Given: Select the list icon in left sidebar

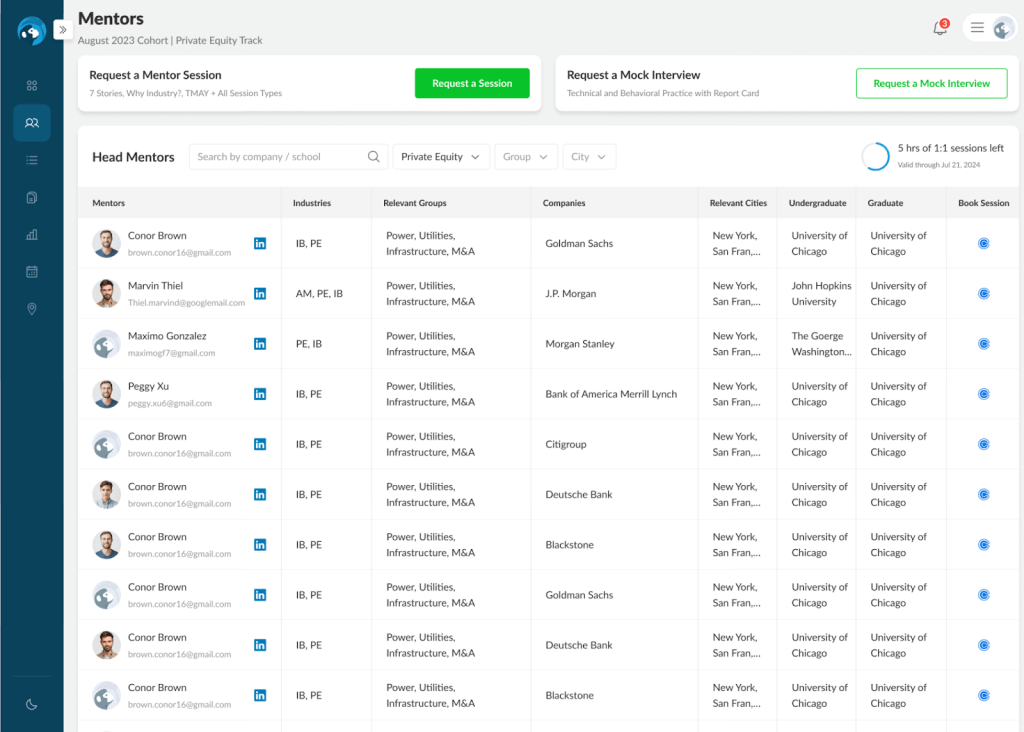Looking at the screenshot, I should click(32, 160).
